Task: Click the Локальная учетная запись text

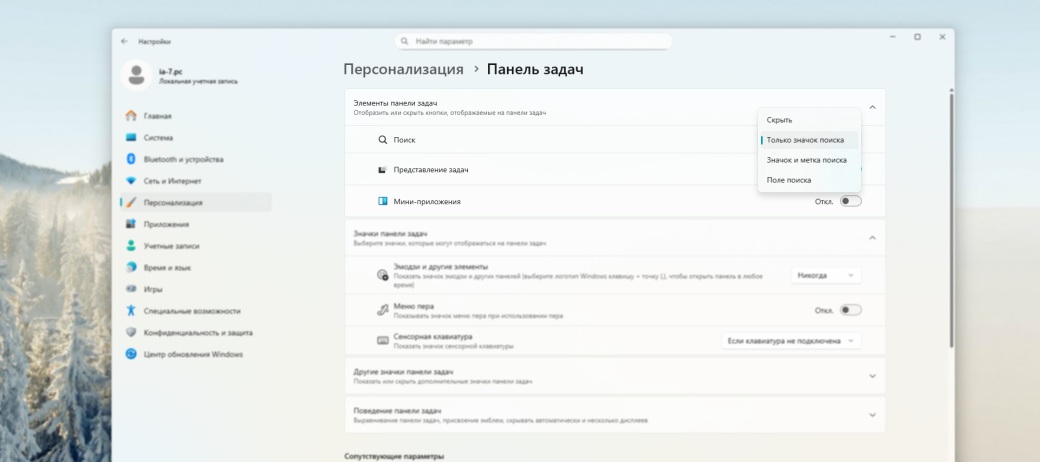Action: (x=198, y=82)
